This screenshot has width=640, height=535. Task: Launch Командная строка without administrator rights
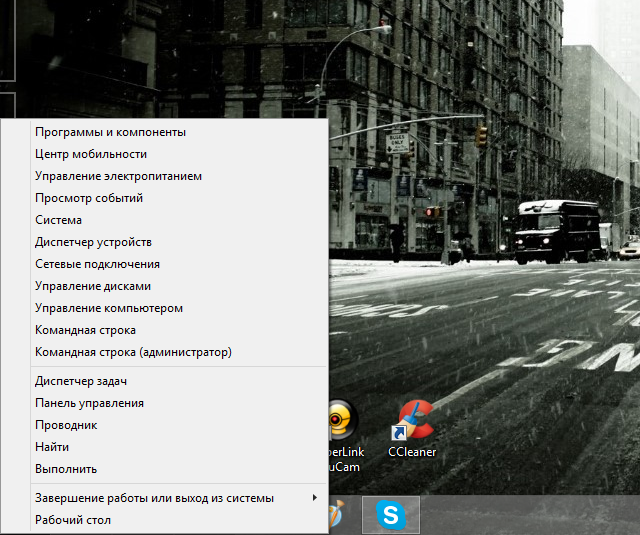85,330
